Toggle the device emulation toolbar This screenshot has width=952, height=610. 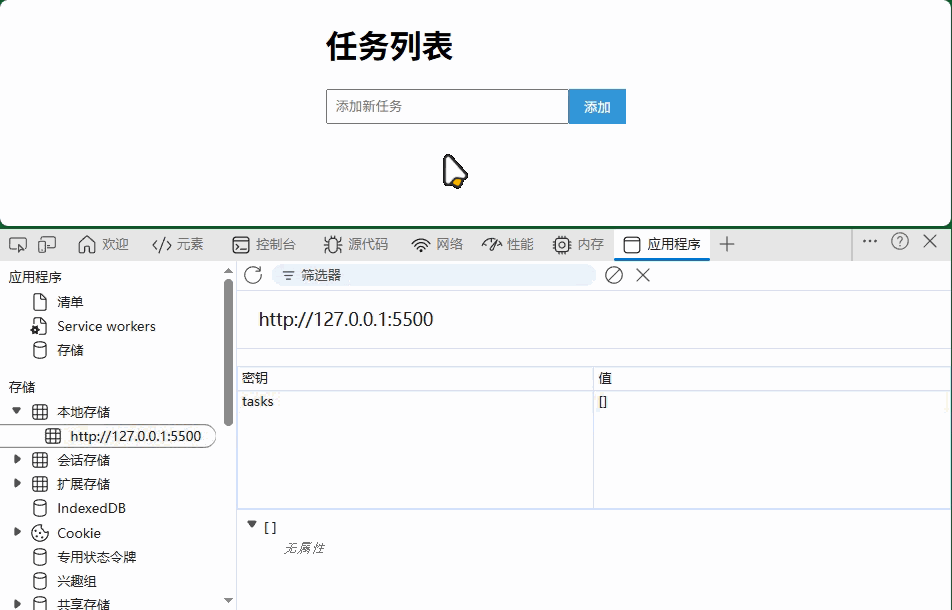(45, 243)
